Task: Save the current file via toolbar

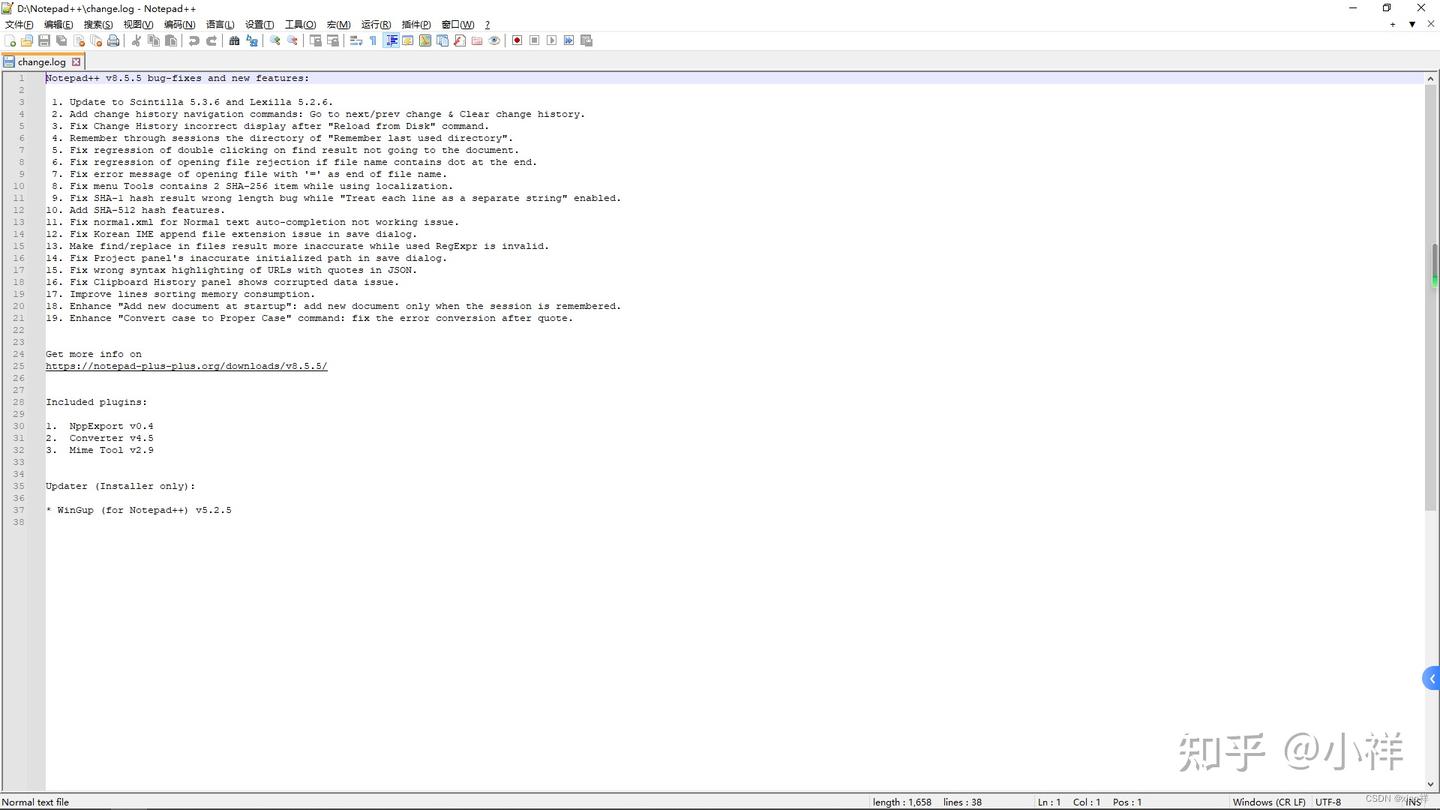Action: coord(44,41)
